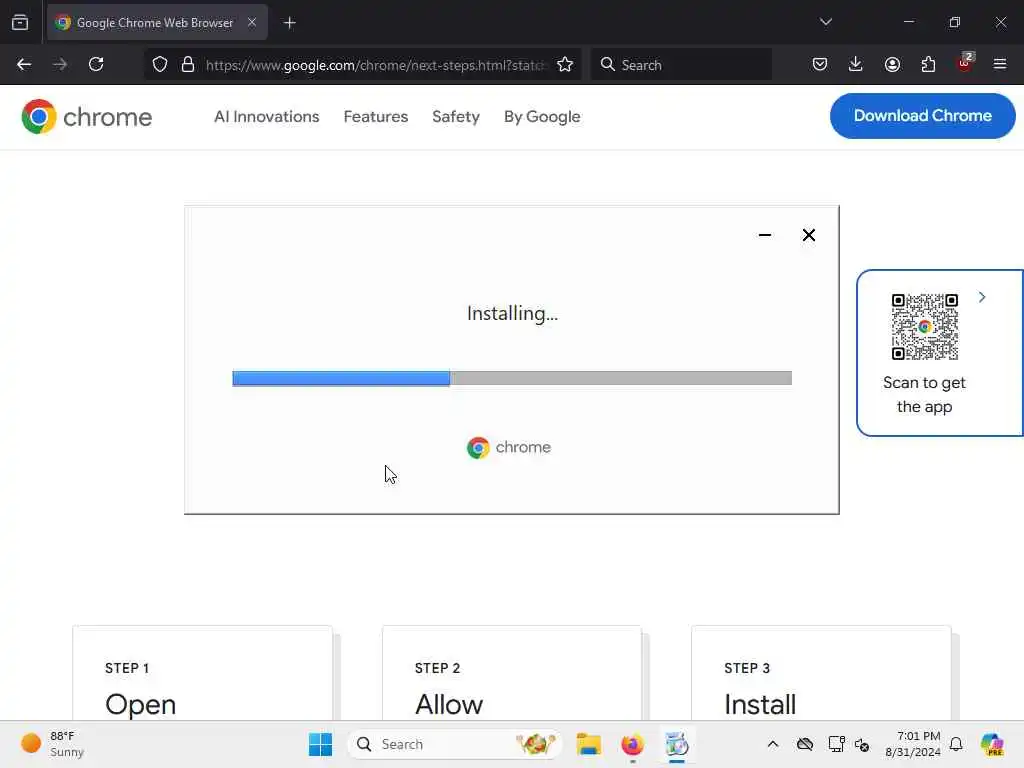The image size is (1024, 768).
Task: Open the Features menu item
Action: pyautogui.click(x=376, y=116)
